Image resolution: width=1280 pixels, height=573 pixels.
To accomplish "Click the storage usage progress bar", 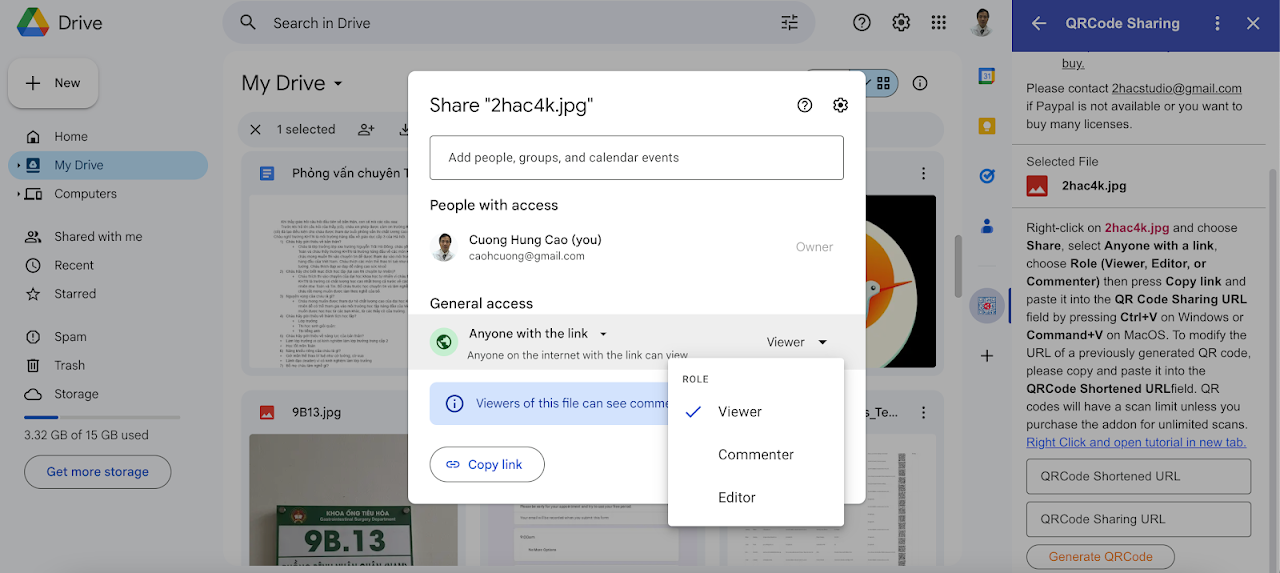I will 102,417.
